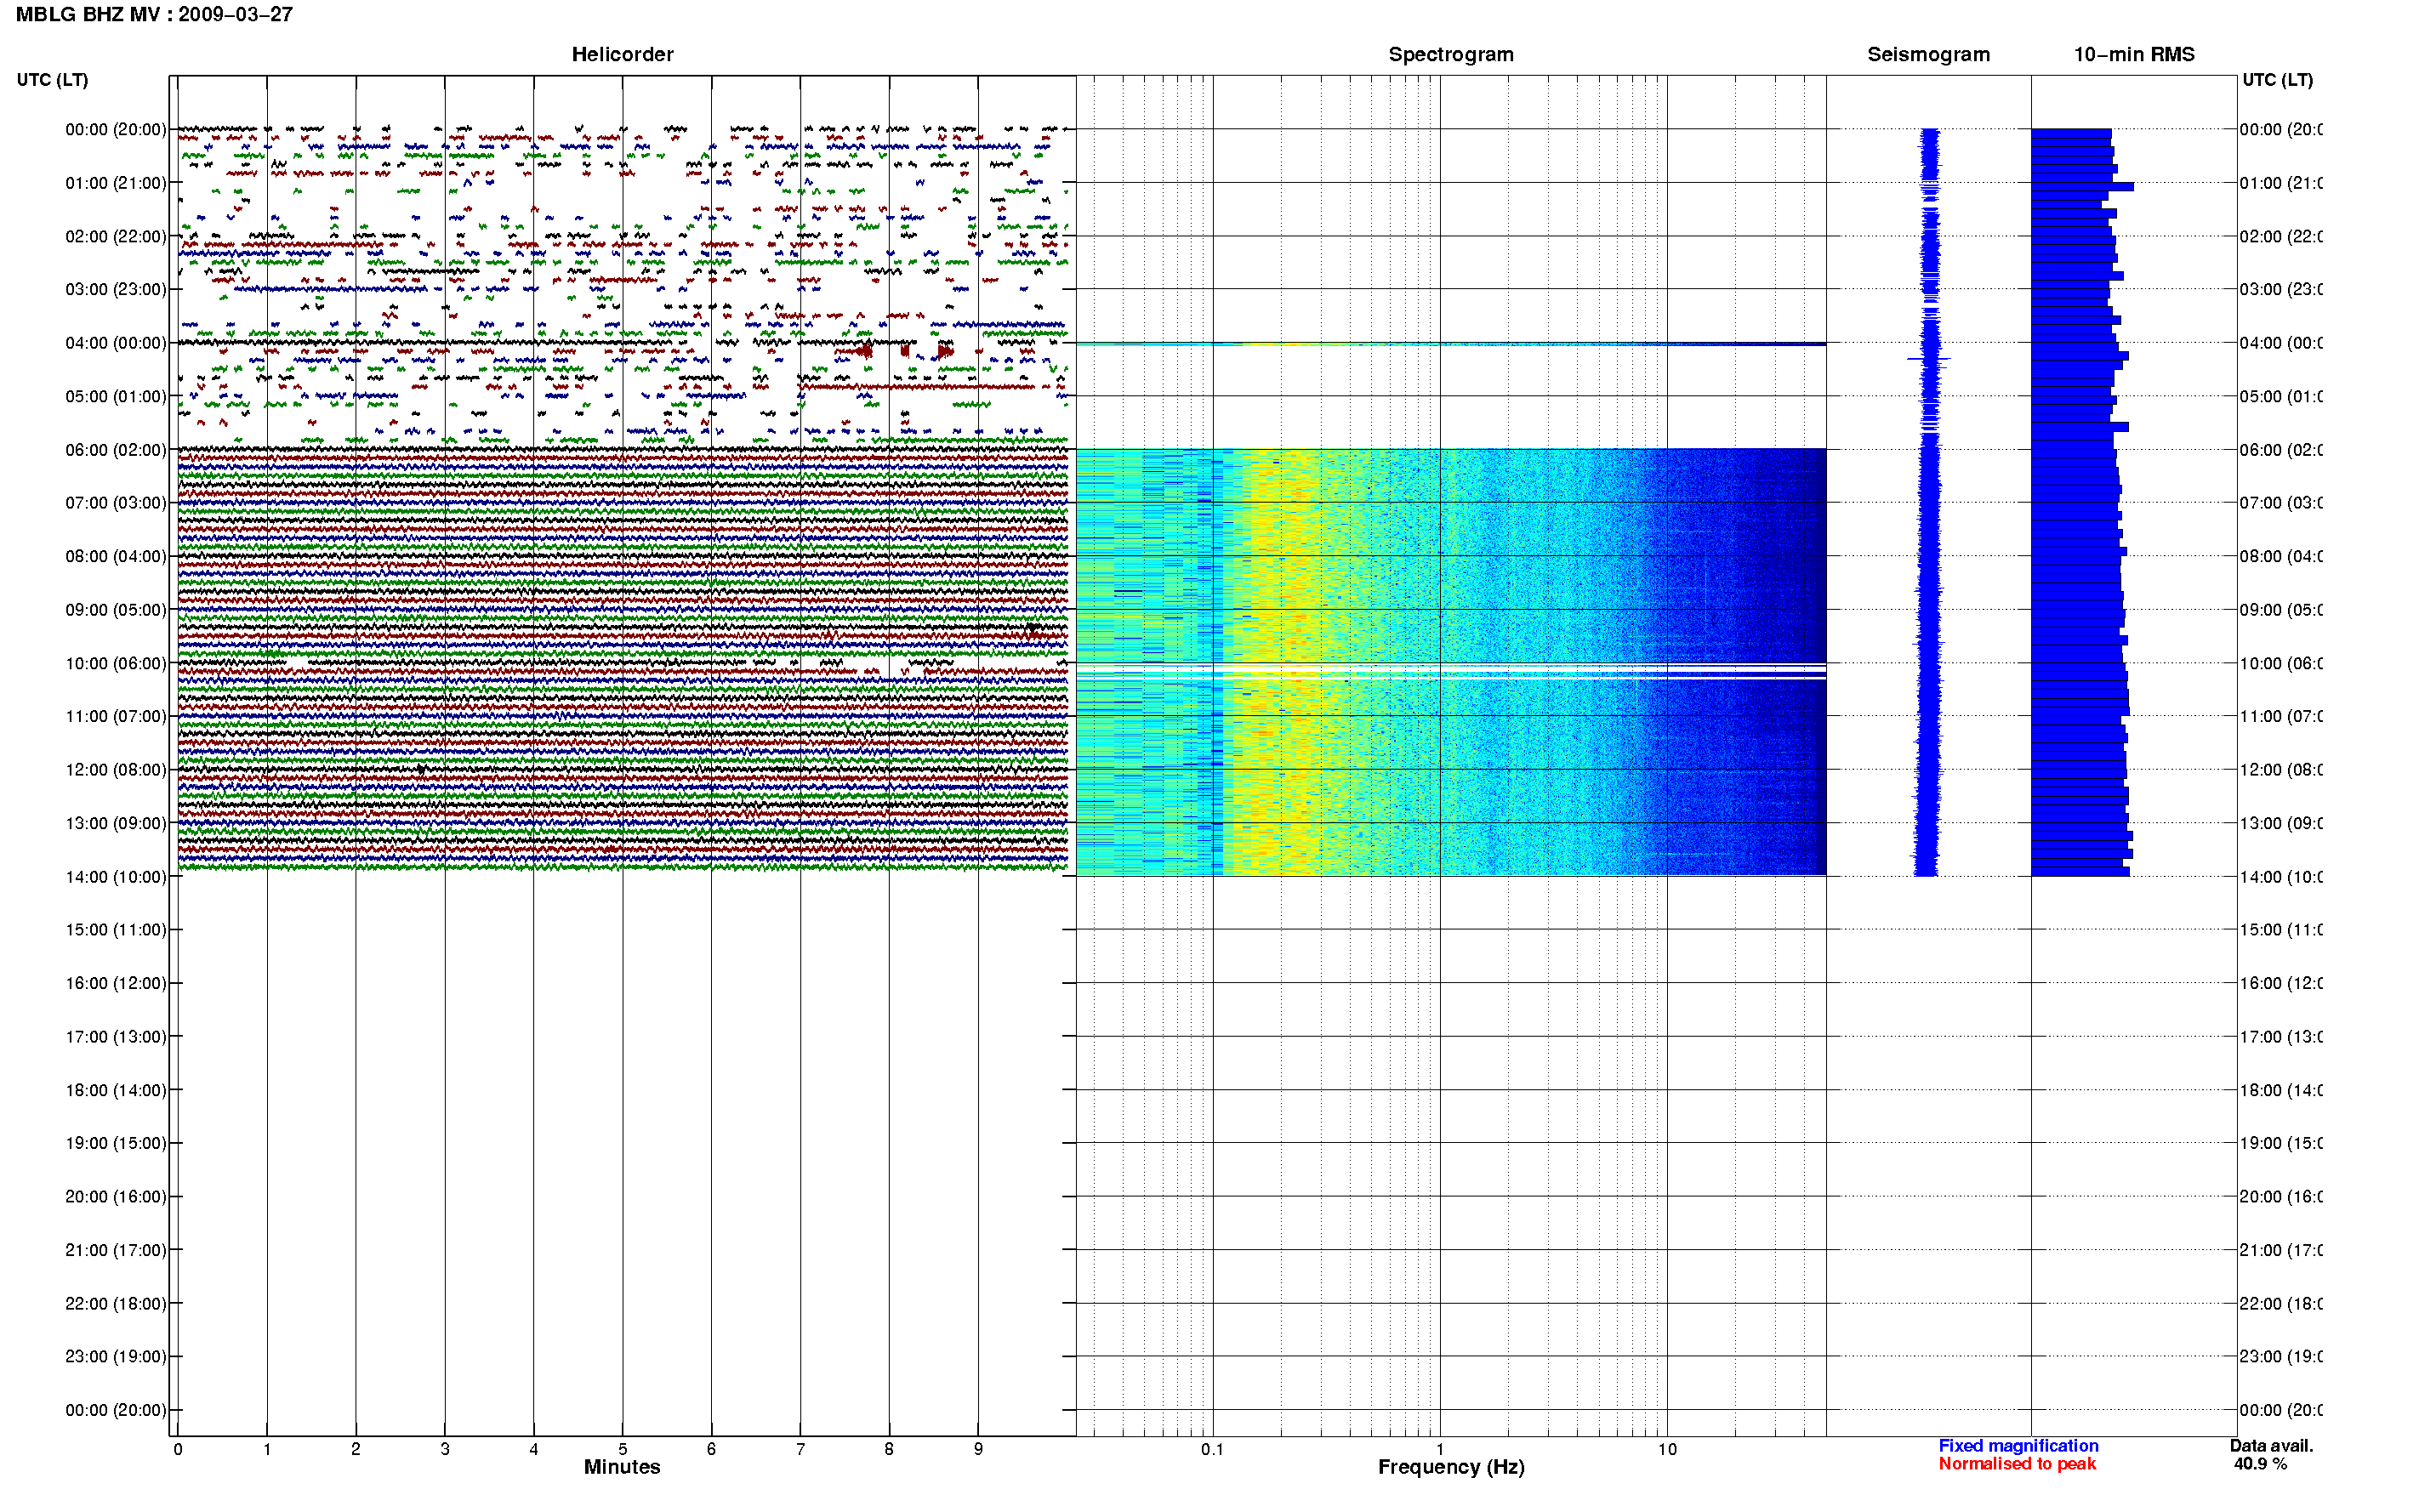Viewport: 2419px width, 1512px height.
Task: Click the '10' frequency tick label
Action: pos(1667,1449)
